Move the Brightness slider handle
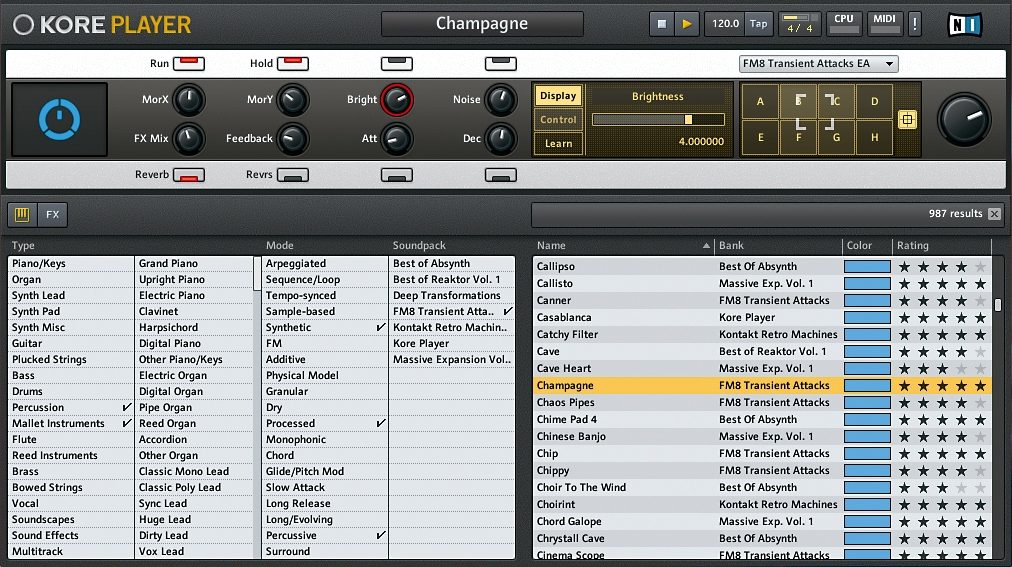Viewport: 1012px width, 567px height. (x=689, y=119)
